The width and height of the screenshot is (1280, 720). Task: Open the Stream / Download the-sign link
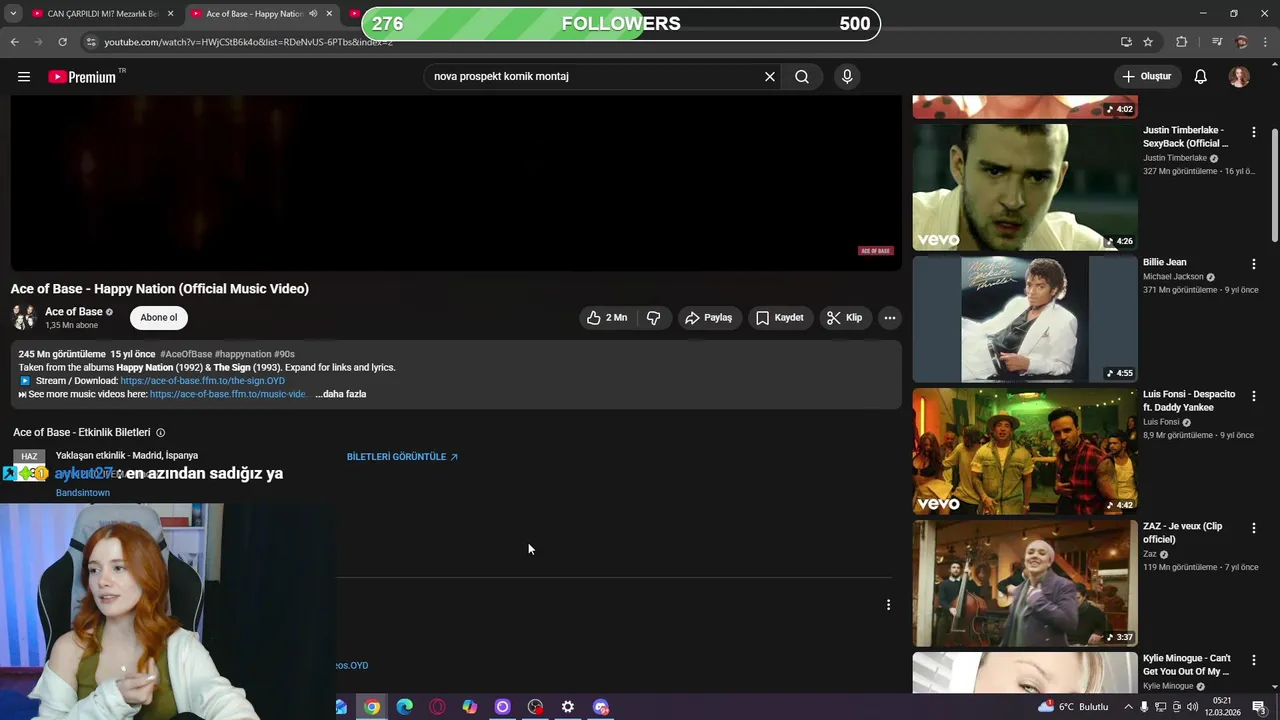tap(203, 381)
